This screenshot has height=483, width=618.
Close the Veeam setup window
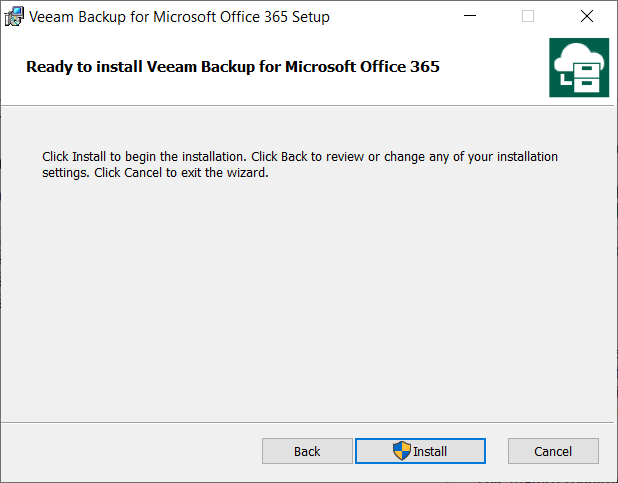(x=587, y=17)
